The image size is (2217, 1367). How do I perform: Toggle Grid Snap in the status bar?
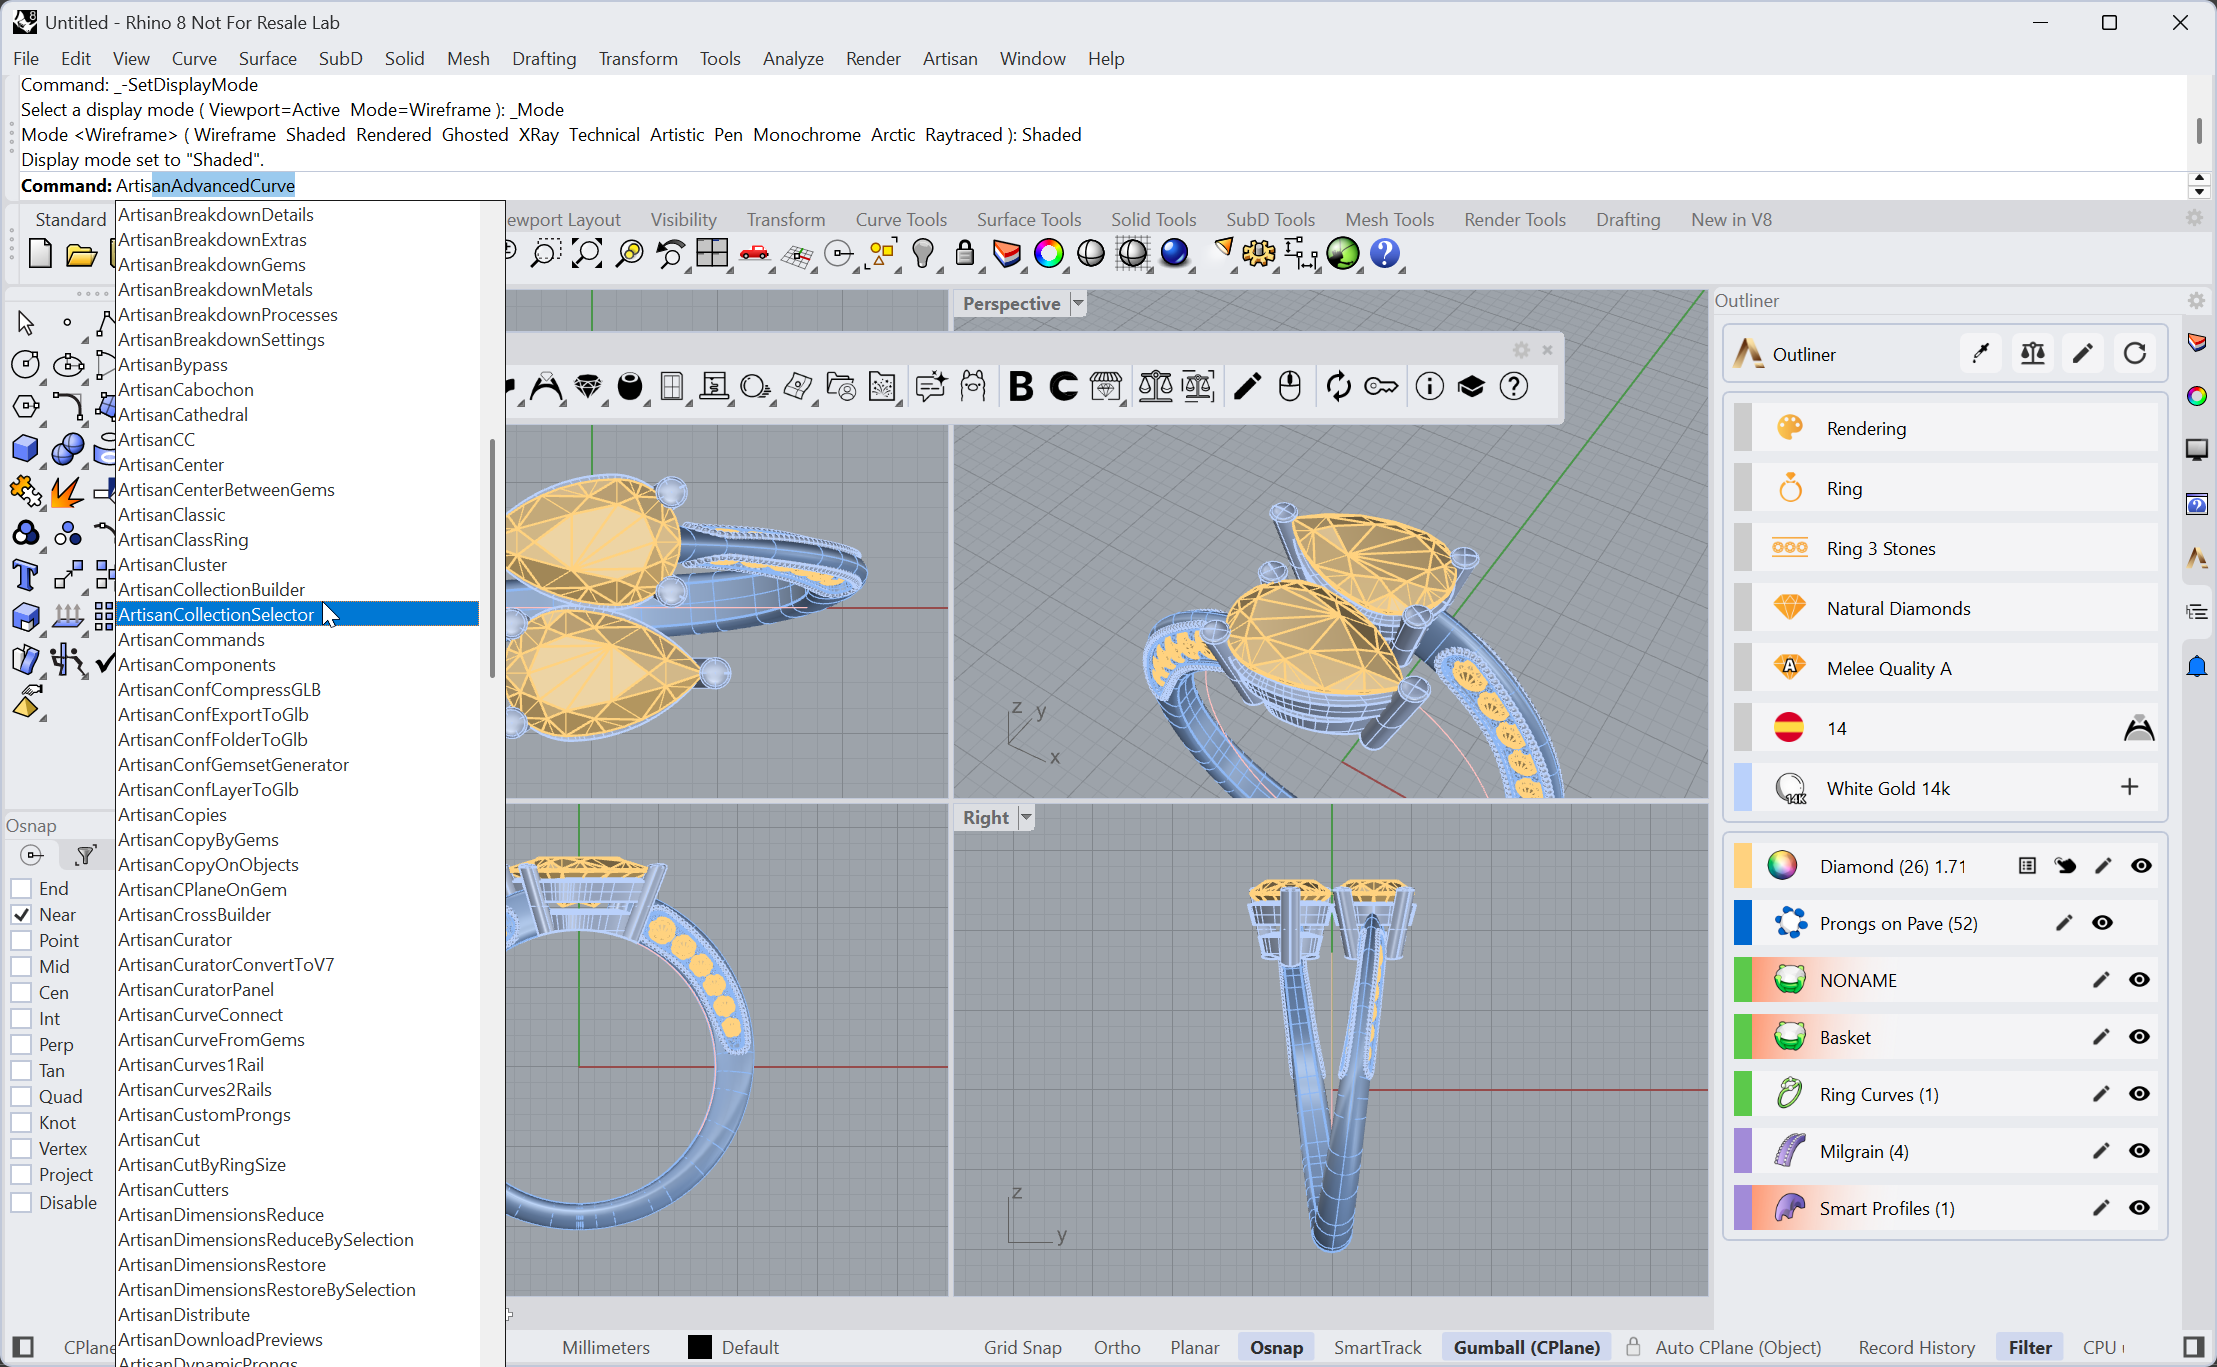pos(1022,1347)
